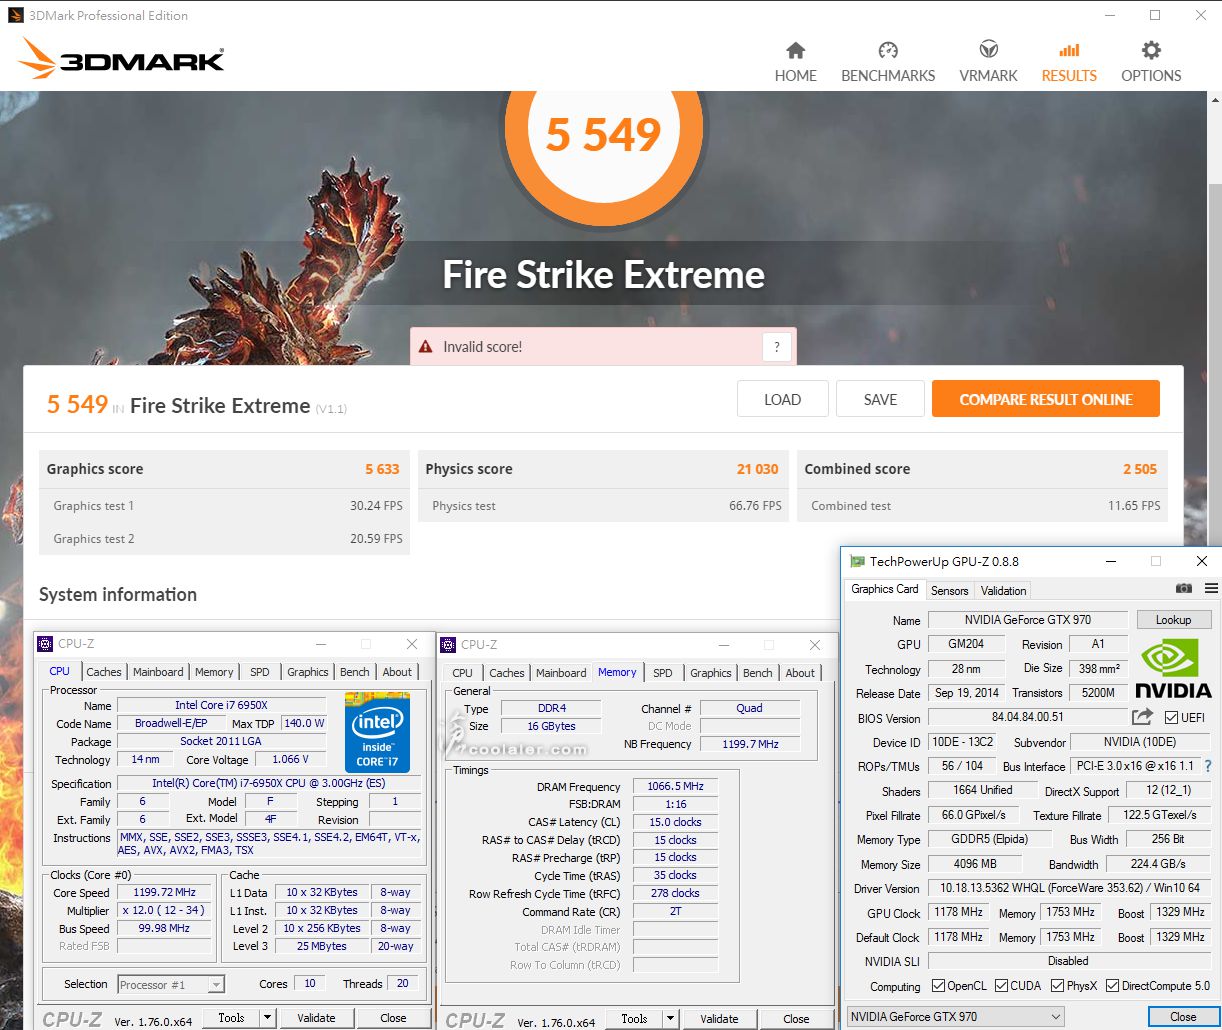
Task: Click the Physics score value 21 030
Action: click(757, 469)
